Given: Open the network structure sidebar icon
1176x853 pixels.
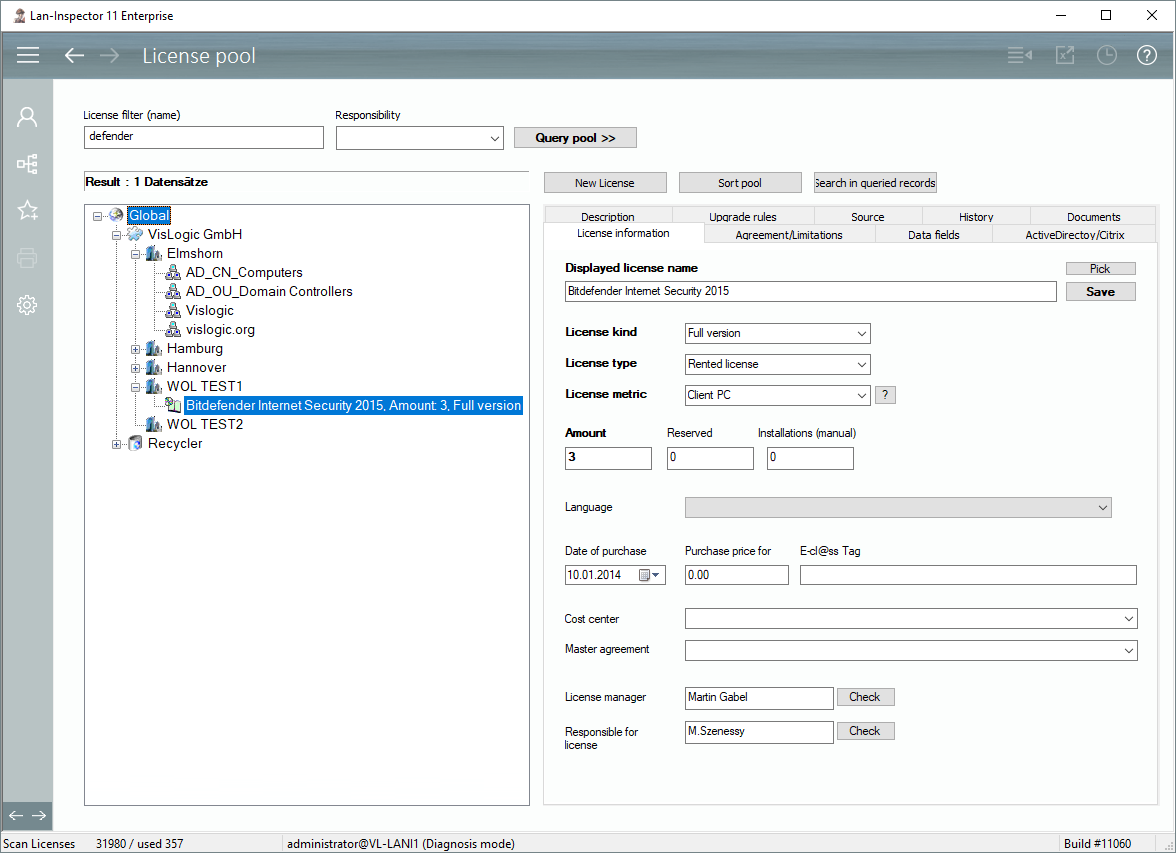Looking at the screenshot, I should coord(27,164).
